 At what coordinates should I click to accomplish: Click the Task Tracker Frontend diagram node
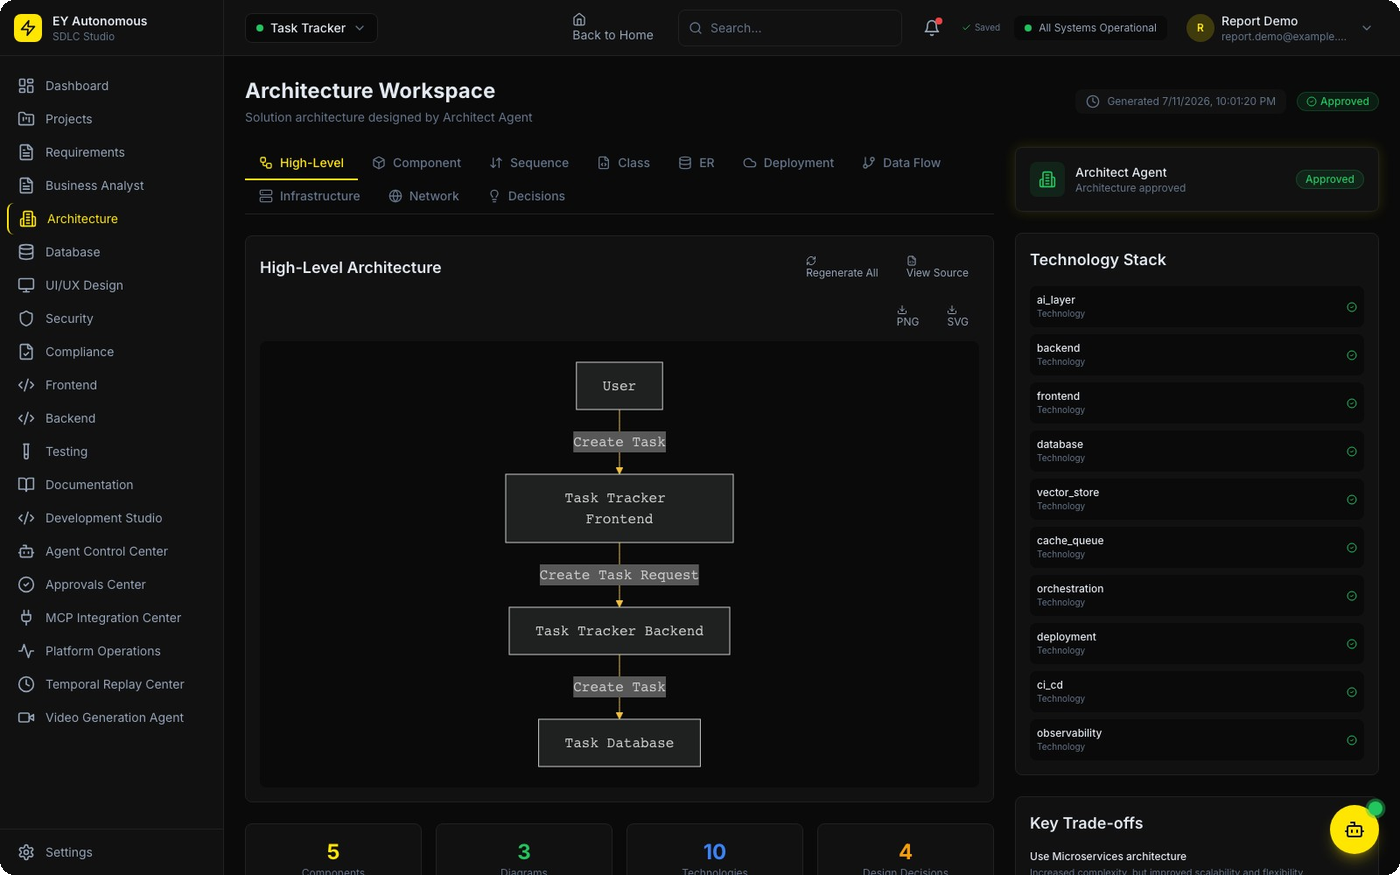(619, 508)
